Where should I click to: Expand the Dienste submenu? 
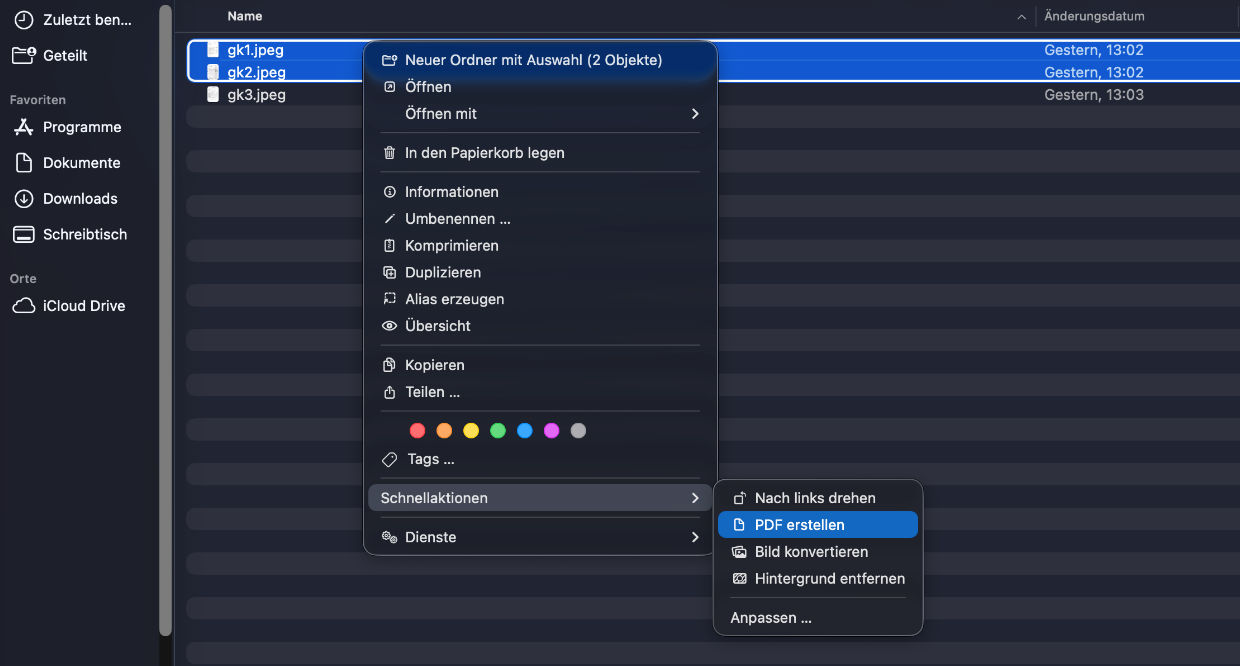pyautogui.click(x=694, y=537)
